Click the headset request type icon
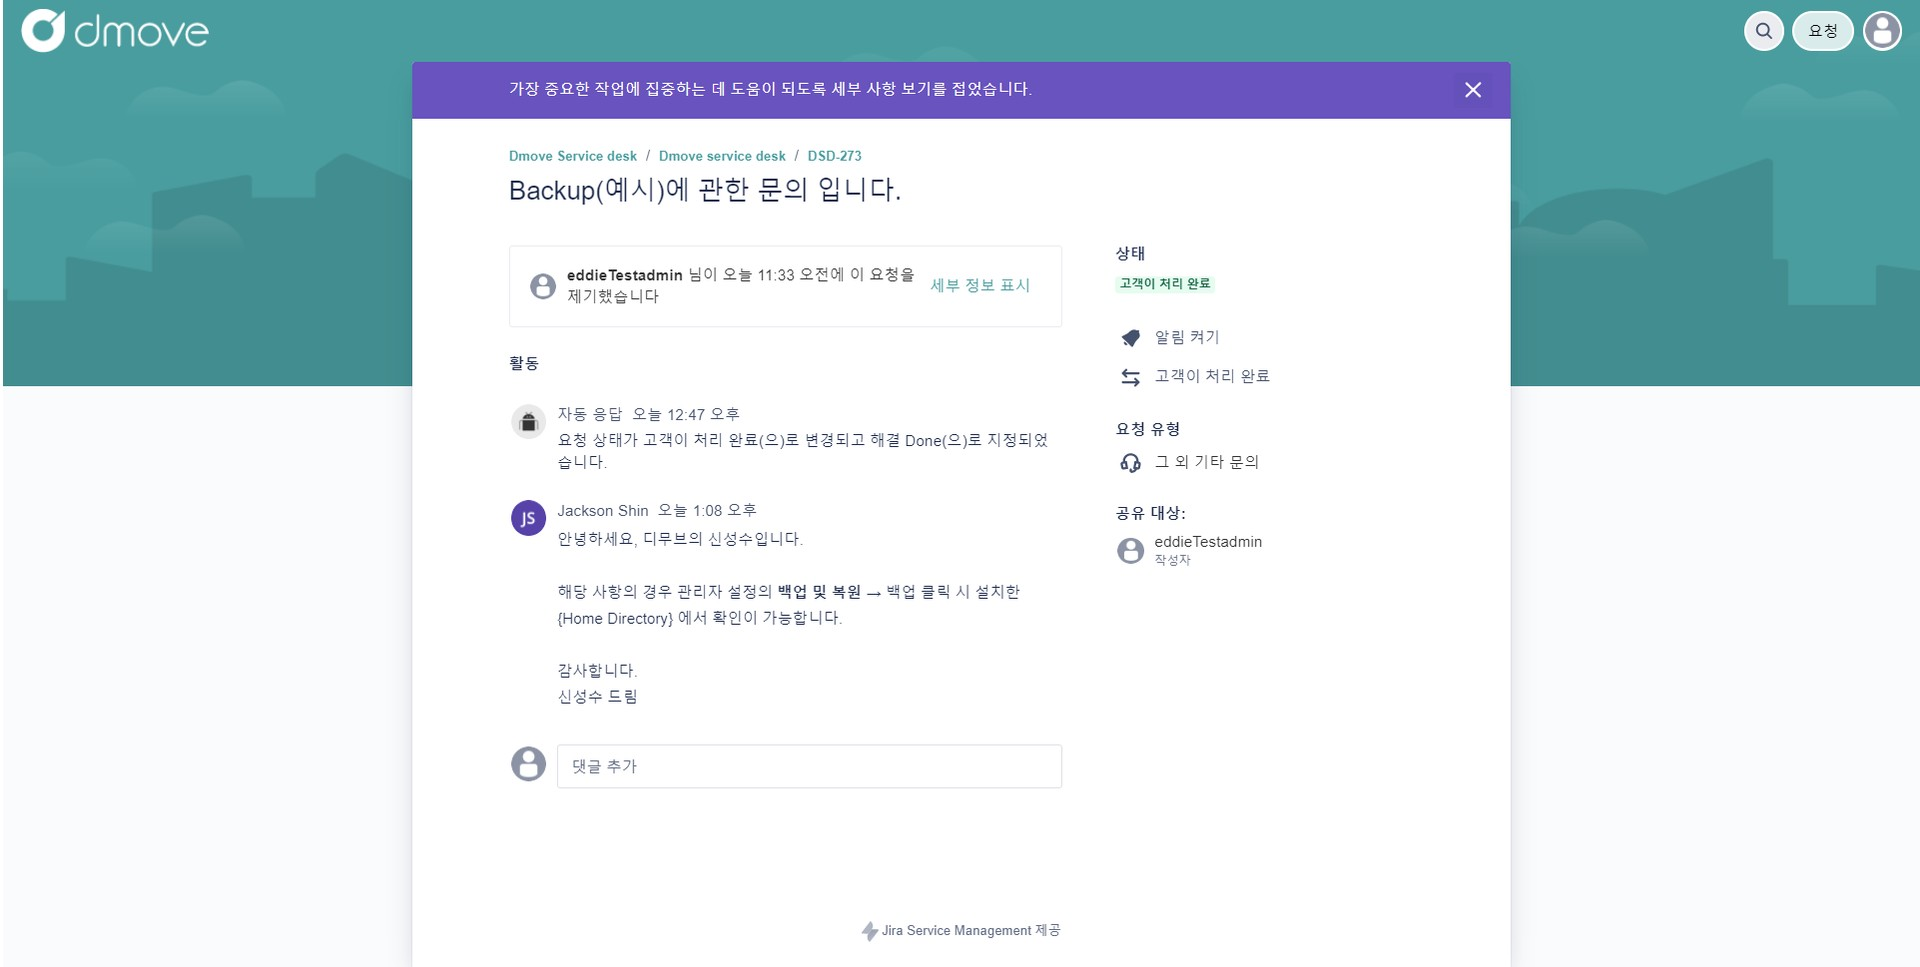This screenshot has width=1920, height=967. tap(1131, 462)
